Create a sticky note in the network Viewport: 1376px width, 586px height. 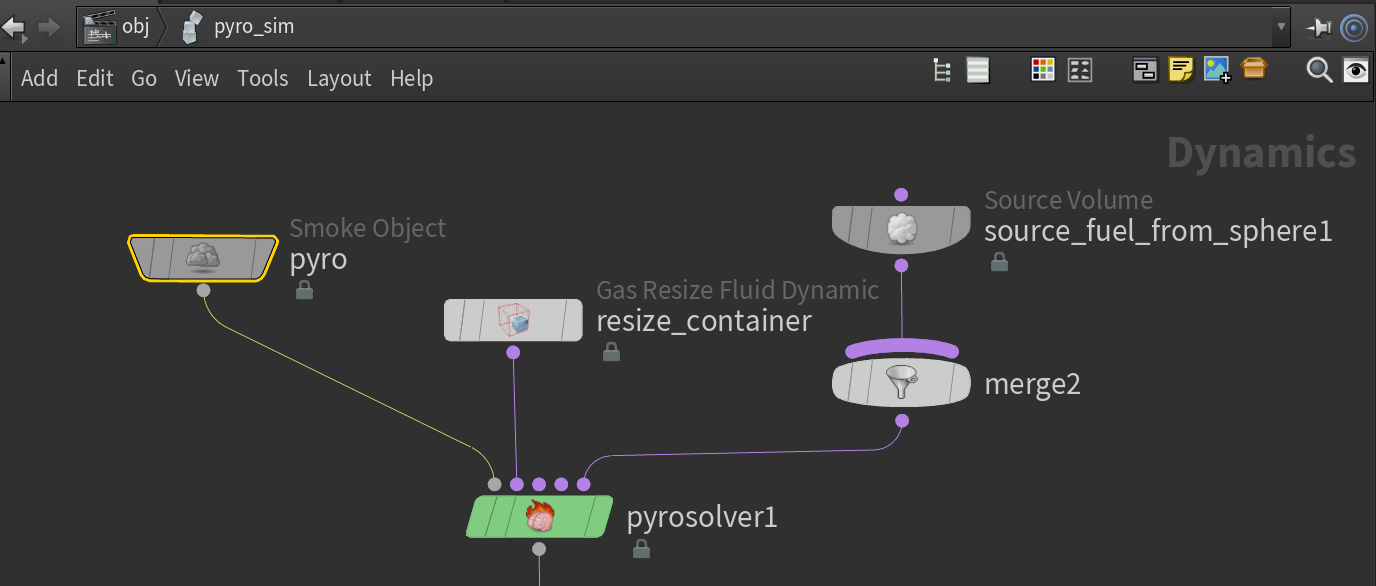coord(1182,70)
